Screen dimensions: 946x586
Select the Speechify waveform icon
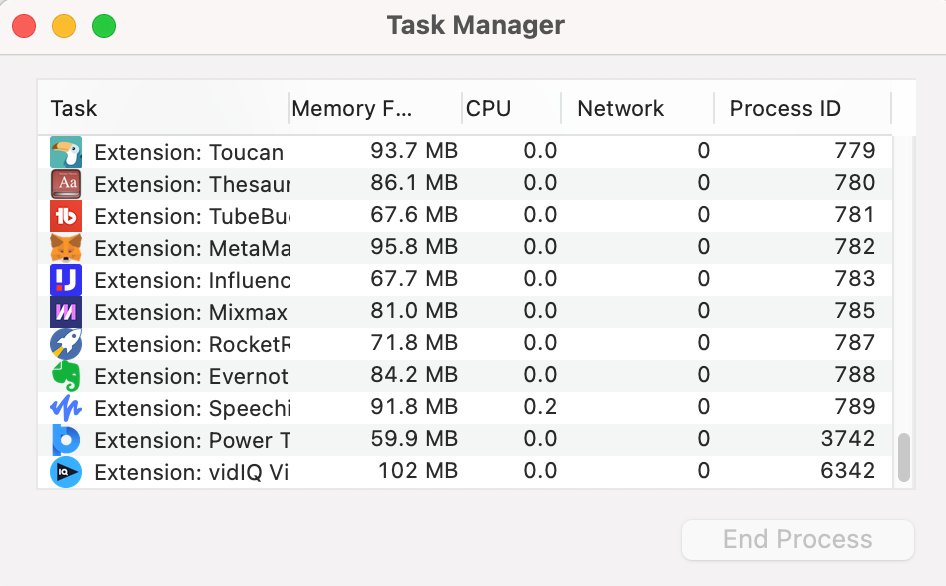(66, 408)
